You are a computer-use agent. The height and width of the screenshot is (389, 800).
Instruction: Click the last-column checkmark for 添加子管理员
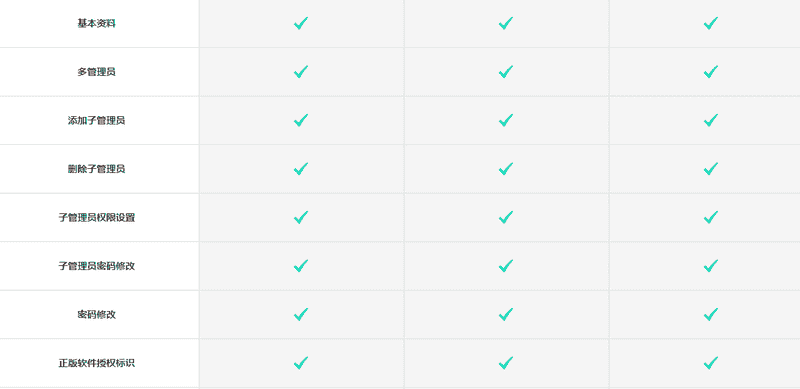tap(711, 120)
